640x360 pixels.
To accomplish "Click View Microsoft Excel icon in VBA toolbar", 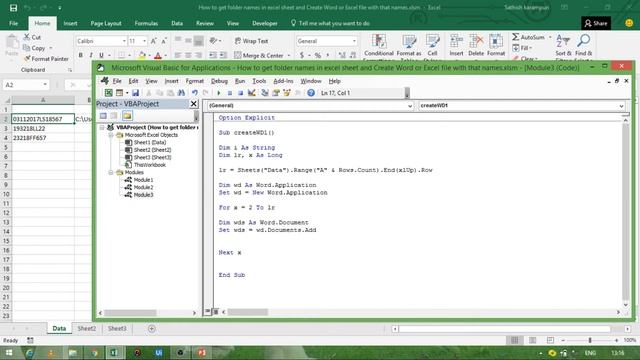I will (108, 93).
